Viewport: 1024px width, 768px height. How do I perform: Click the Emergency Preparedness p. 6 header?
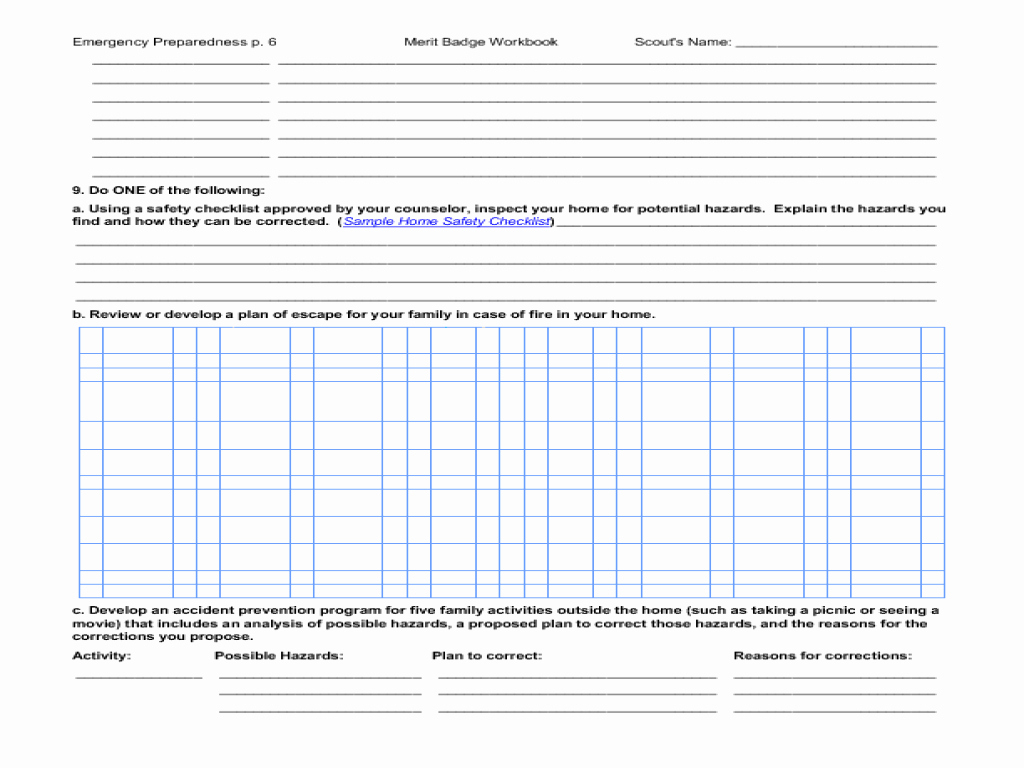174,42
